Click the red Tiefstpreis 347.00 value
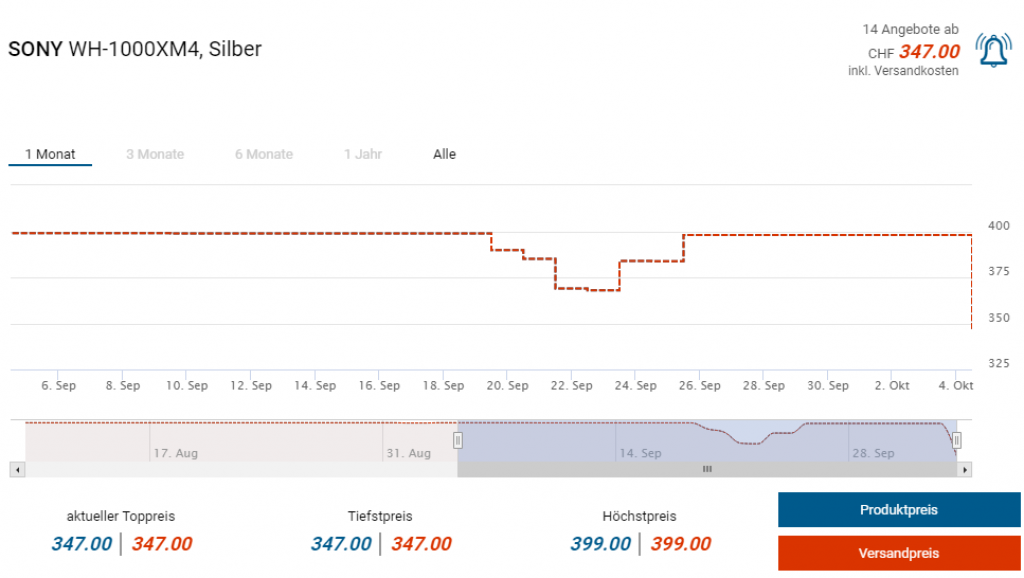This screenshot has width=1024, height=578. point(421,544)
